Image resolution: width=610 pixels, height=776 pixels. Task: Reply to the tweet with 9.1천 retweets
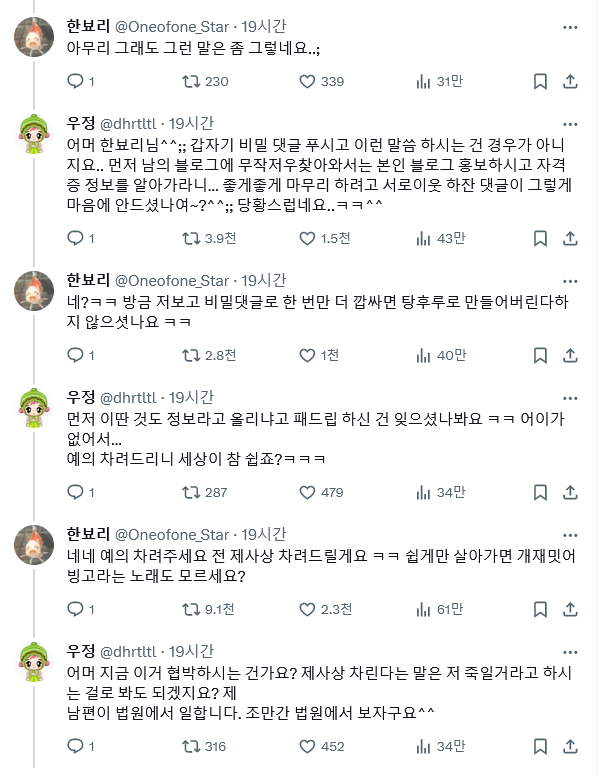click(76, 609)
